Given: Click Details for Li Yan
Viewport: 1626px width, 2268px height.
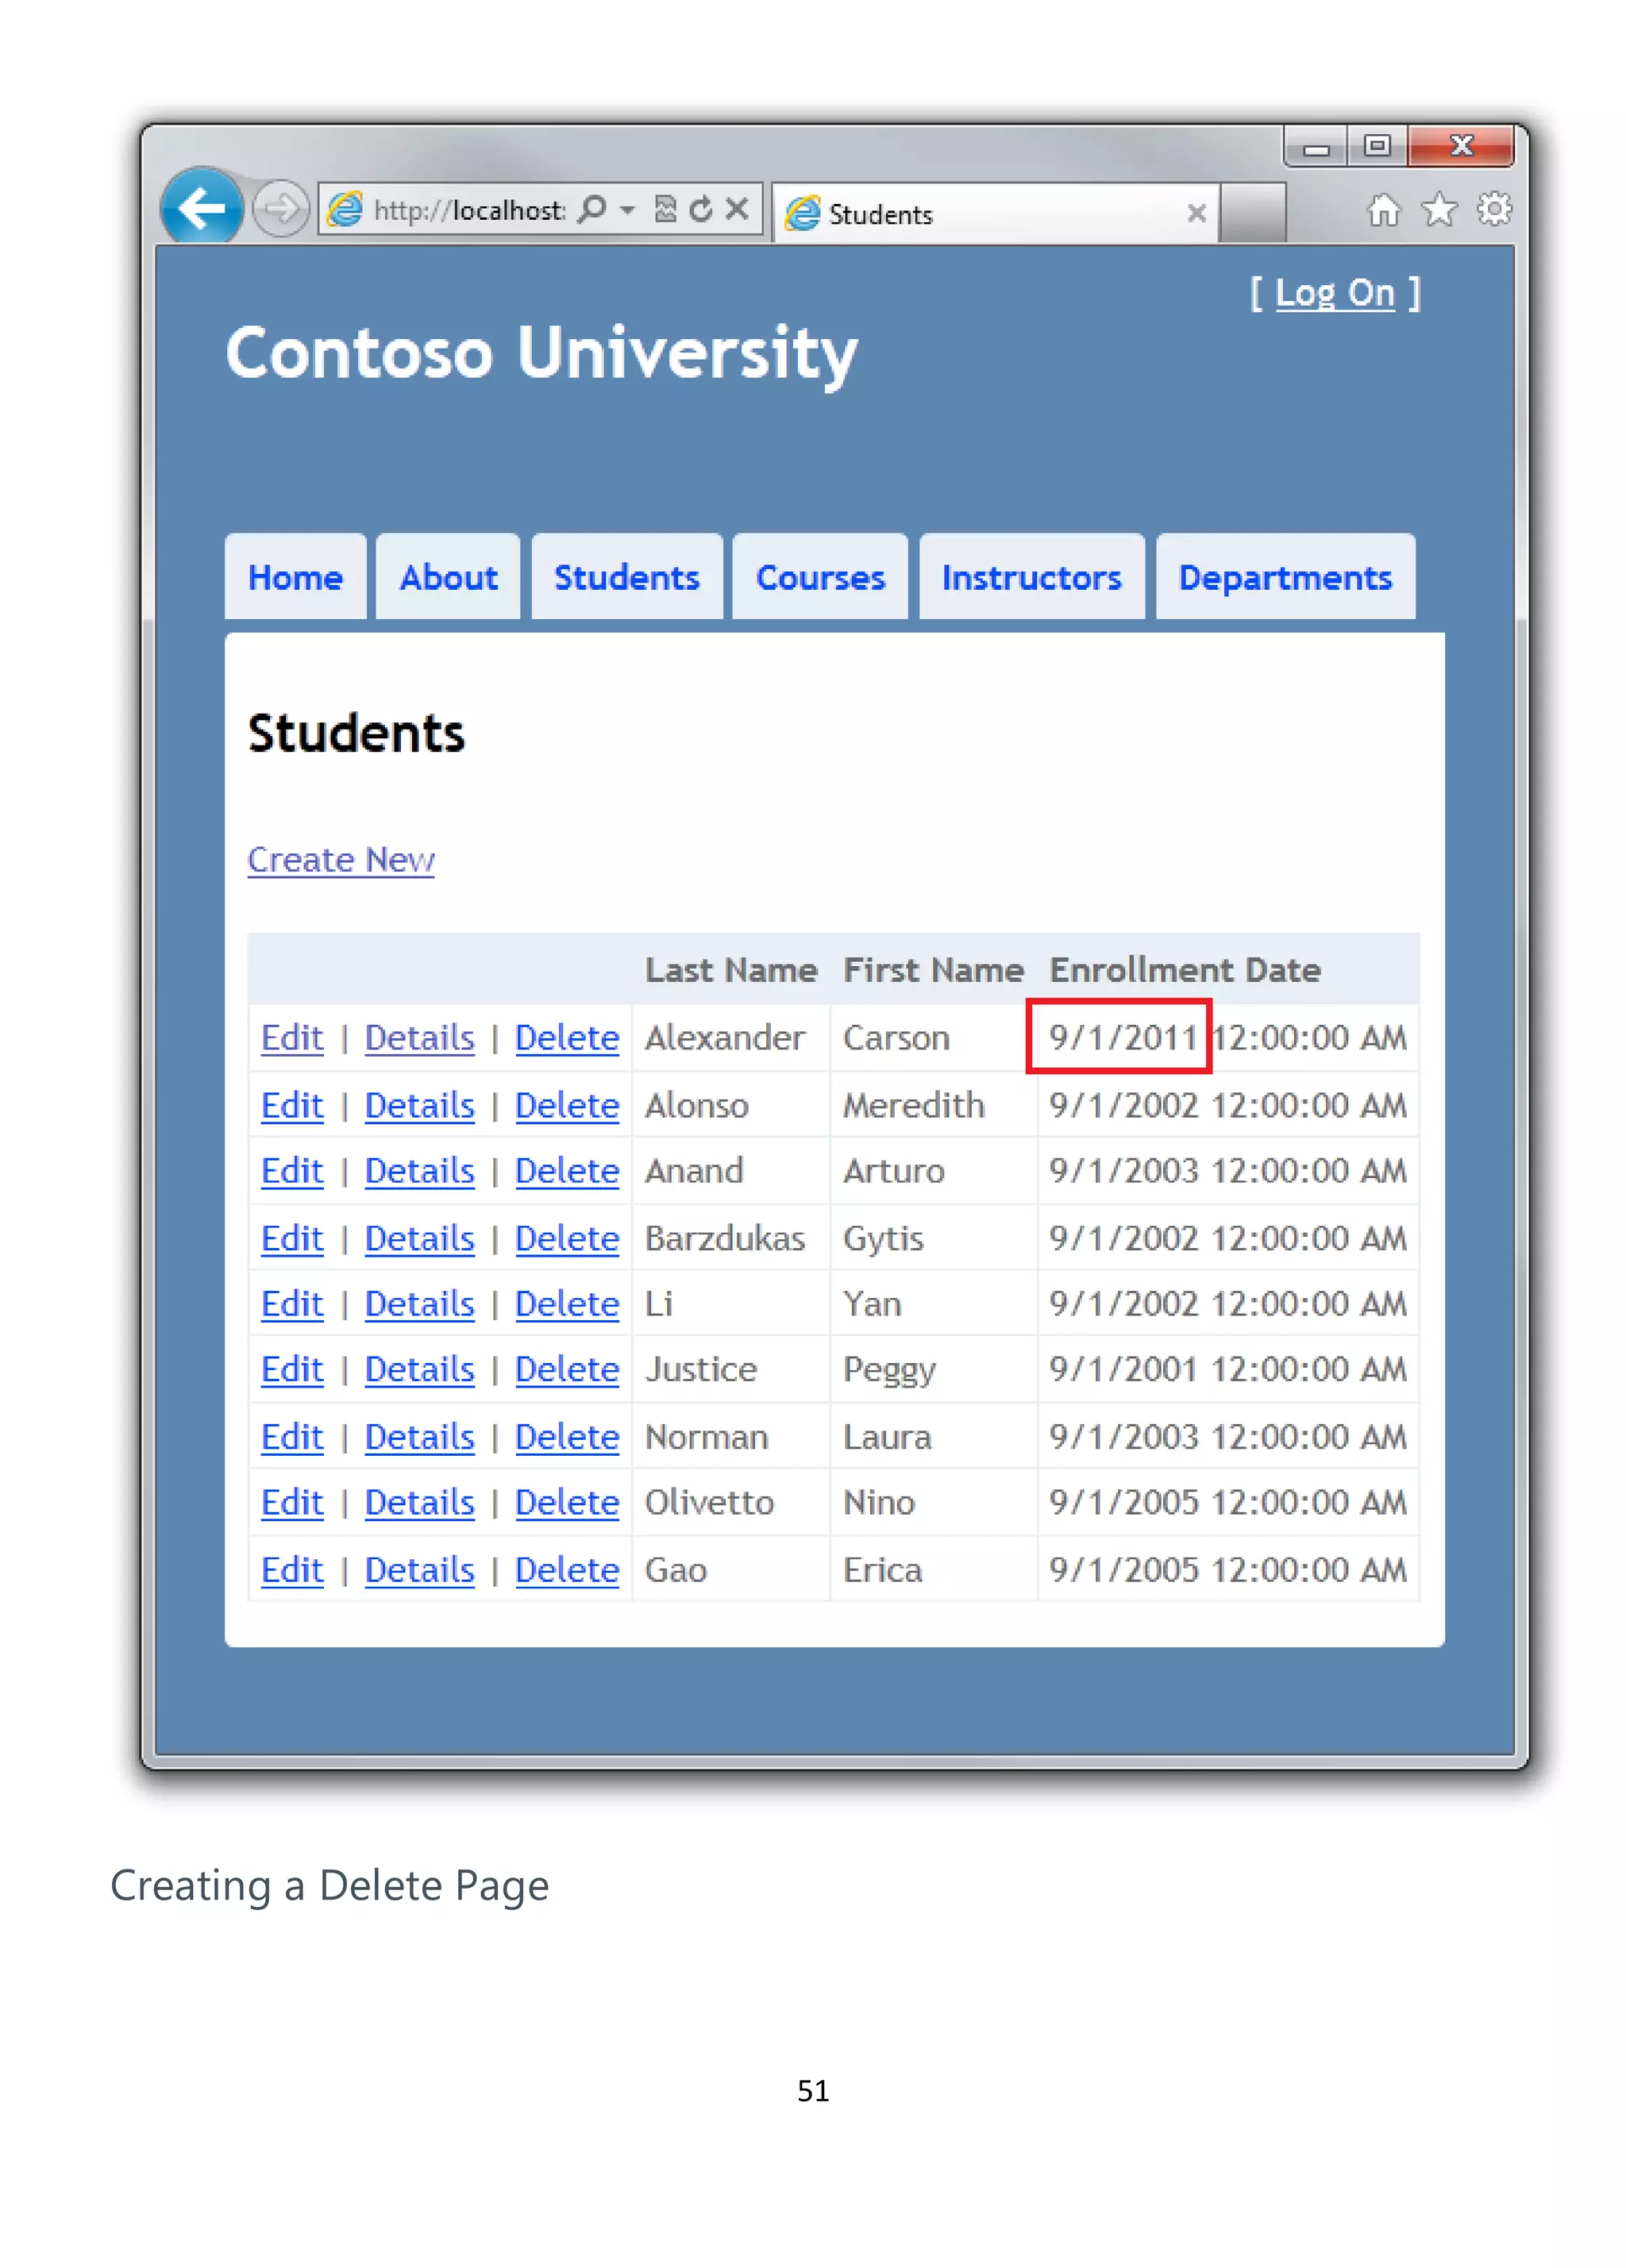Looking at the screenshot, I should [419, 1304].
